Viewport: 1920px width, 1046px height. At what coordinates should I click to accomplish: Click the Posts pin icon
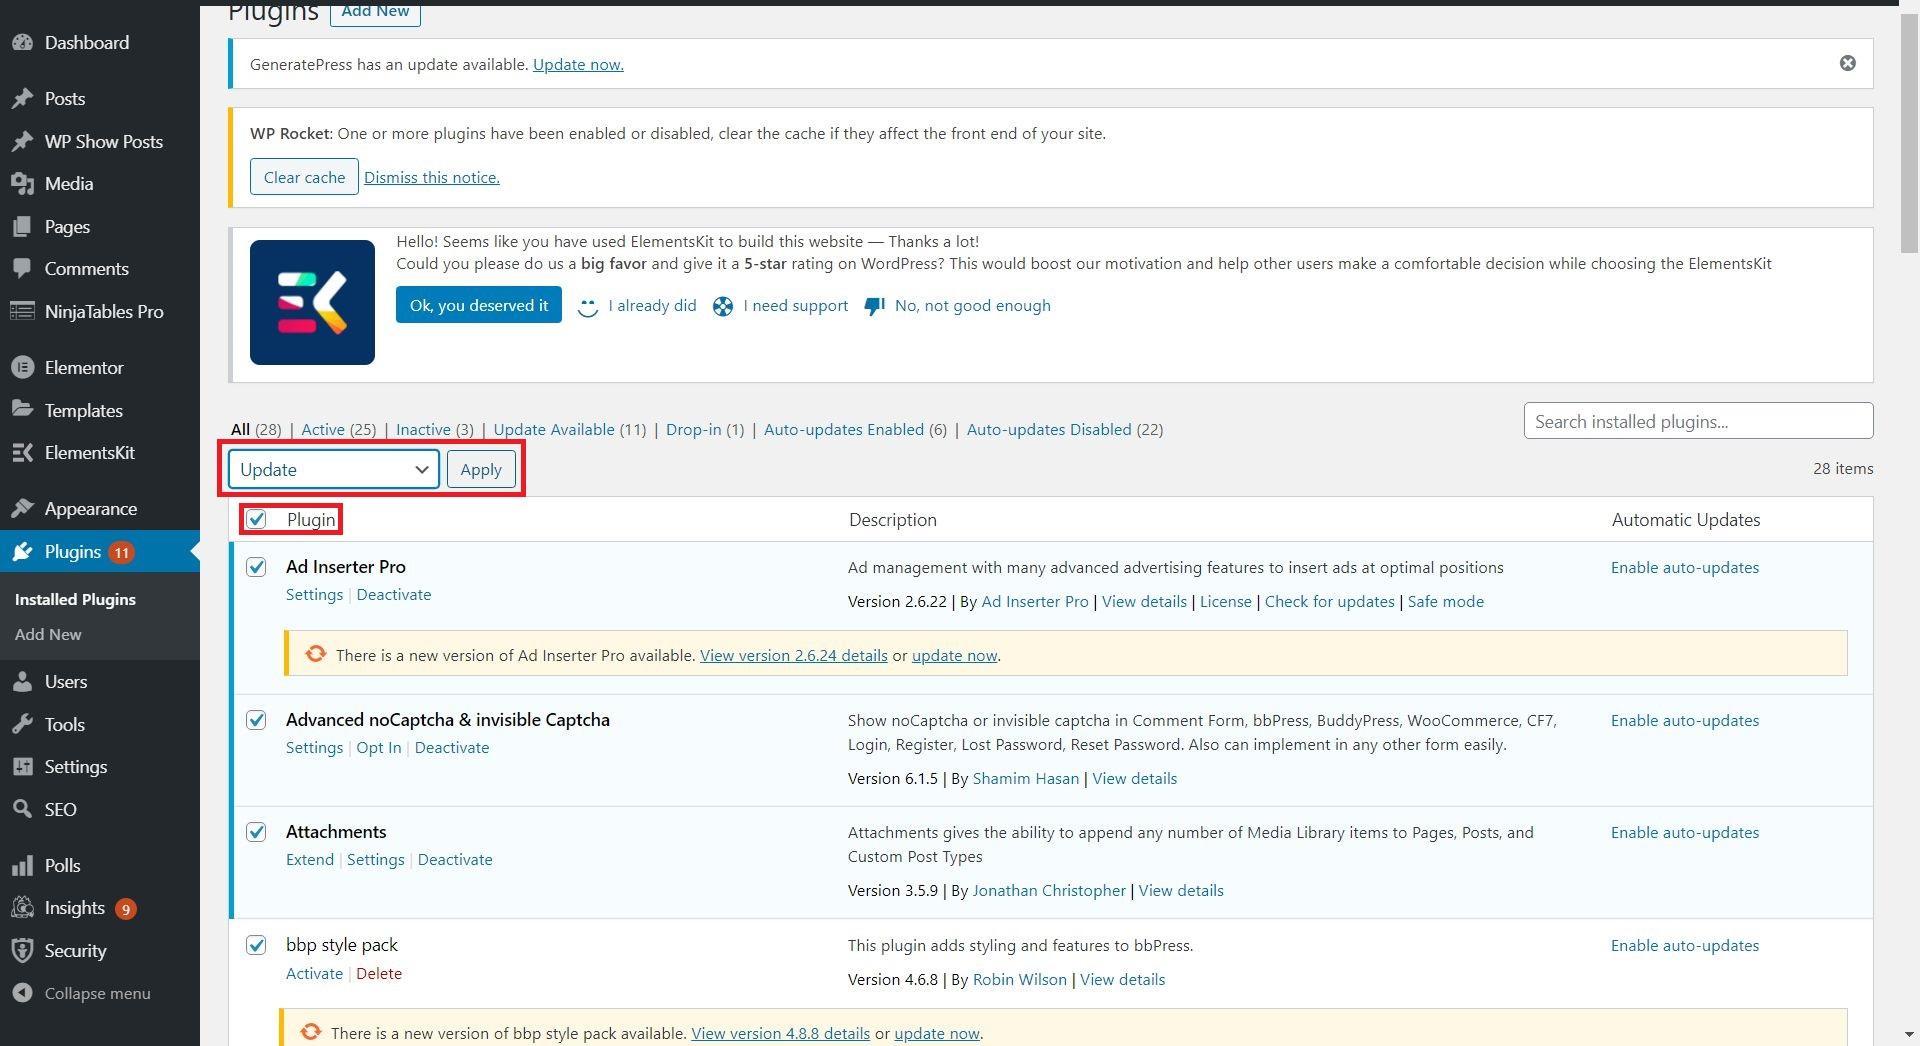[x=22, y=99]
